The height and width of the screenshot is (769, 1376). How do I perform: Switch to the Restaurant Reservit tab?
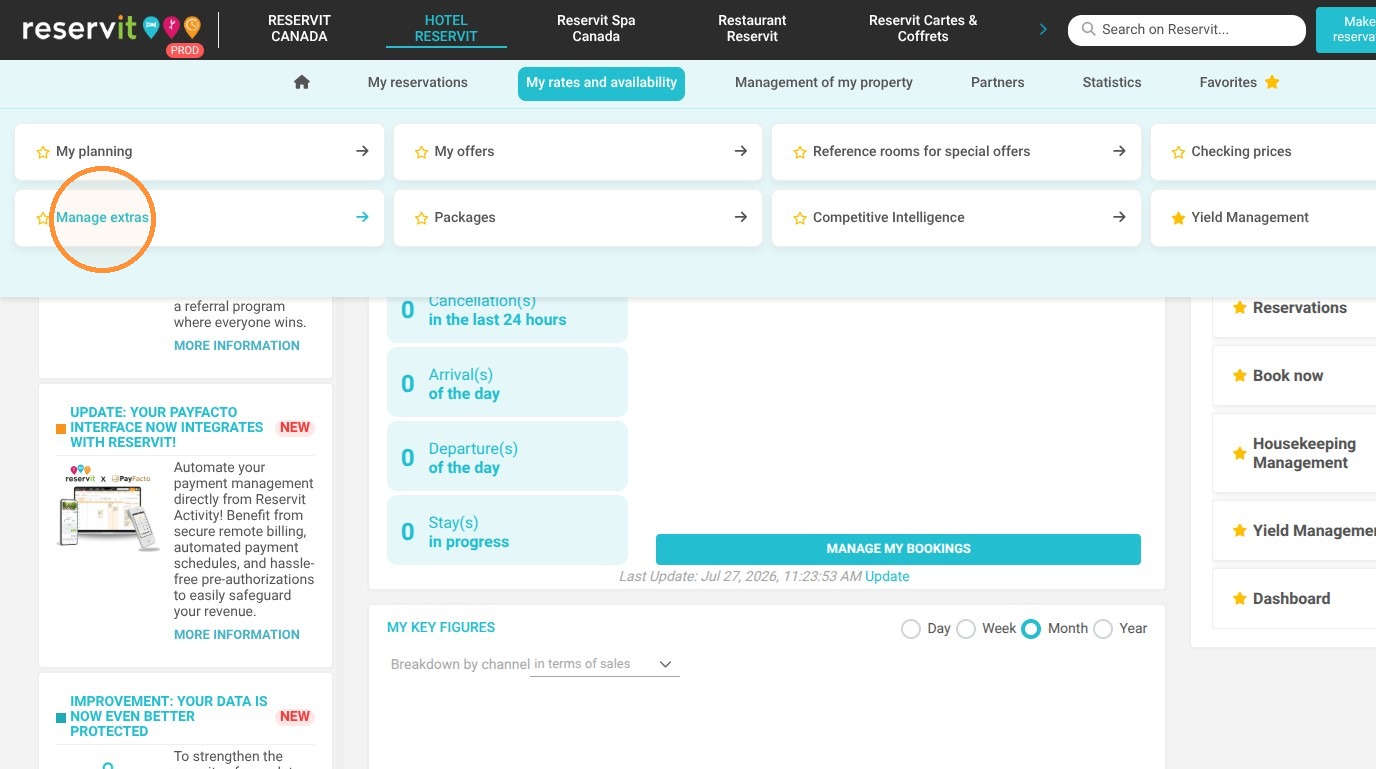point(752,28)
